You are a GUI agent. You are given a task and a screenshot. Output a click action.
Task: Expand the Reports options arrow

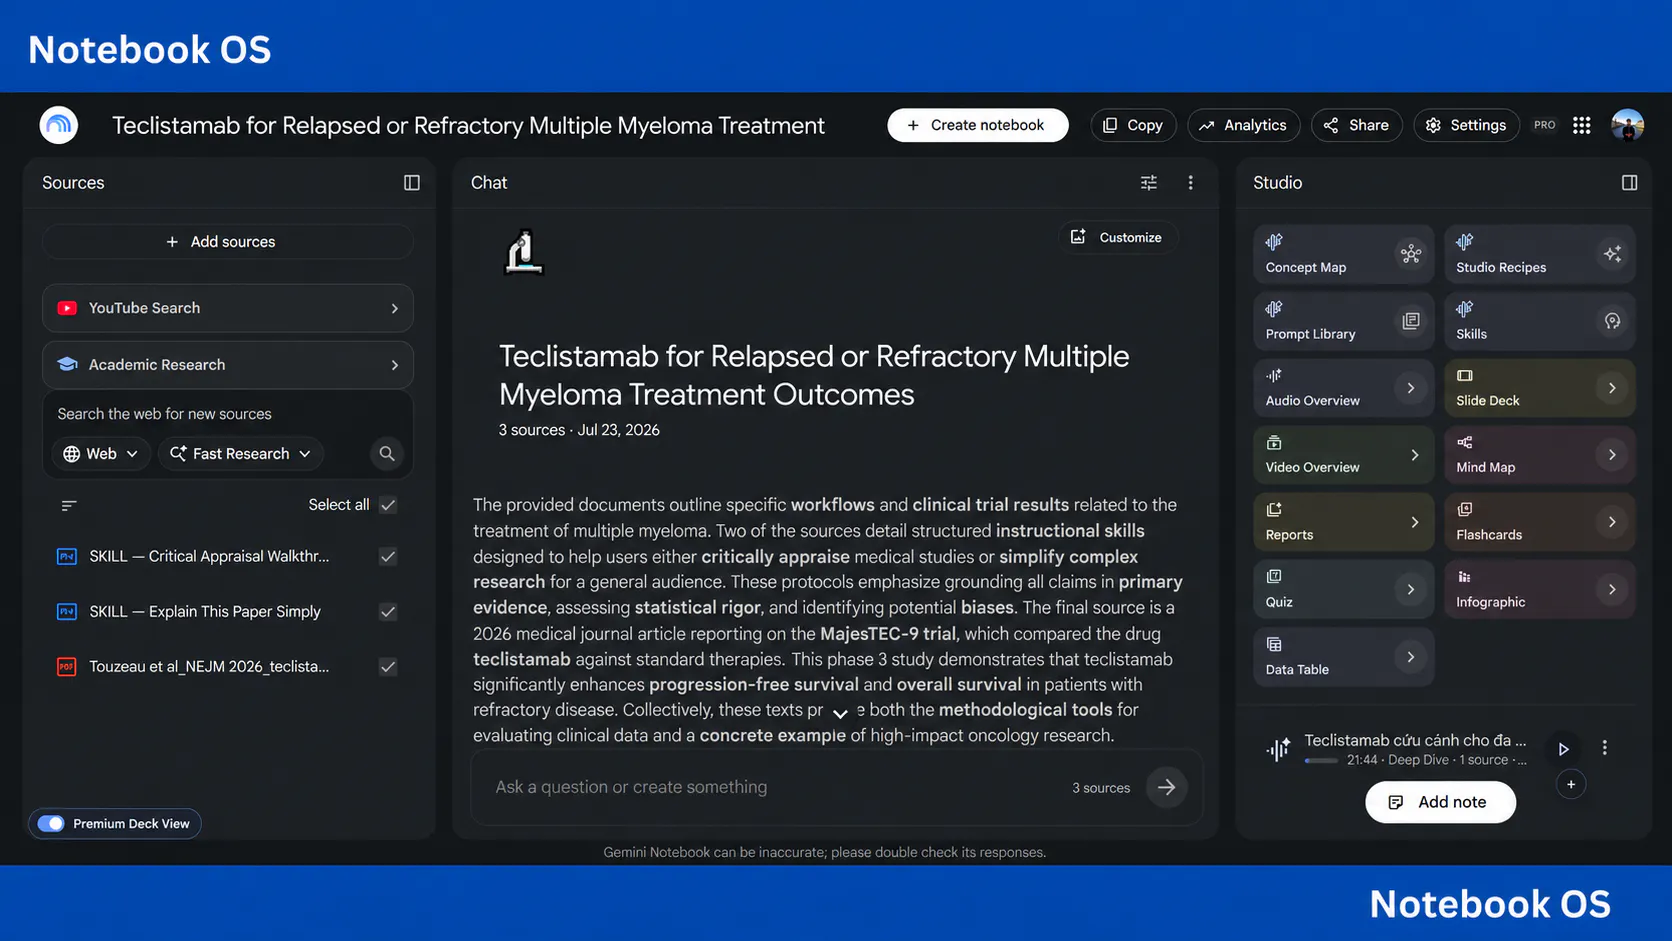1414,522
